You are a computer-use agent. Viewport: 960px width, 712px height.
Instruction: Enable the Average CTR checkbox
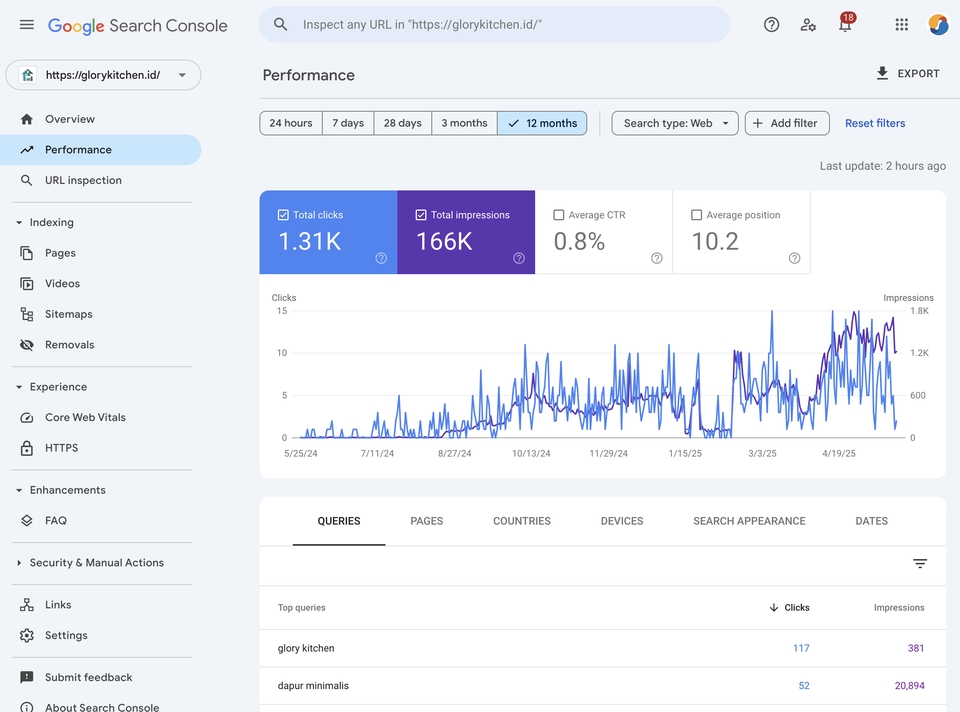[x=559, y=215]
